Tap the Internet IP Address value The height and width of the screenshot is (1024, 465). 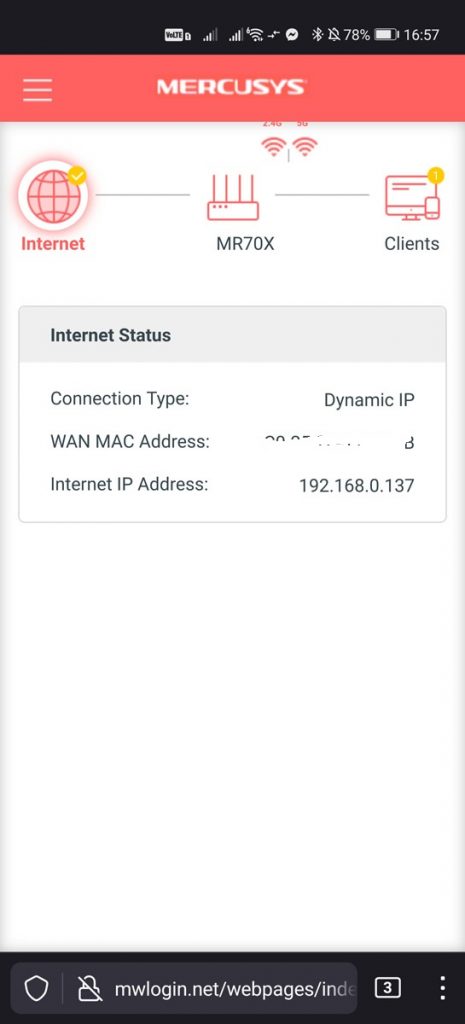(357, 486)
